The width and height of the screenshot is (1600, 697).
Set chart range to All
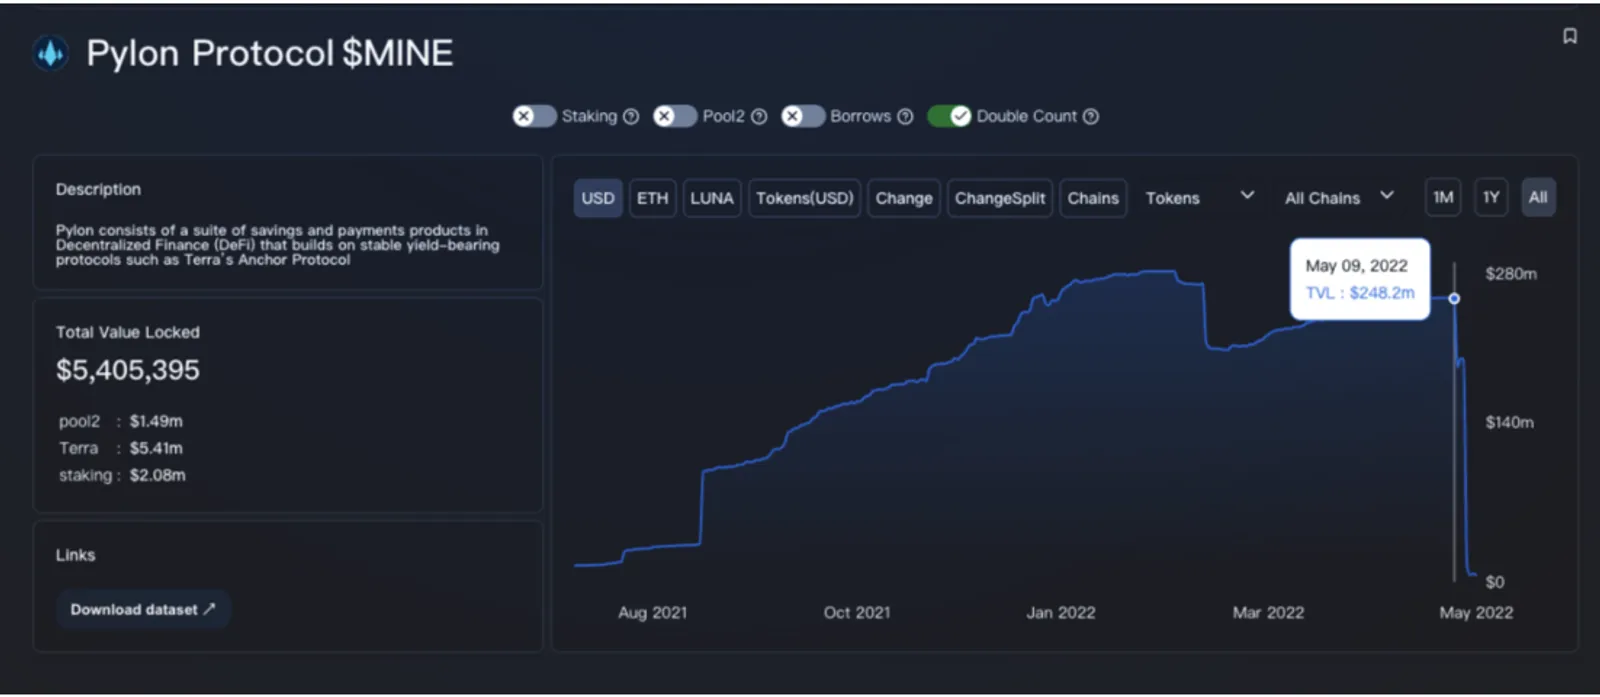tap(1538, 197)
